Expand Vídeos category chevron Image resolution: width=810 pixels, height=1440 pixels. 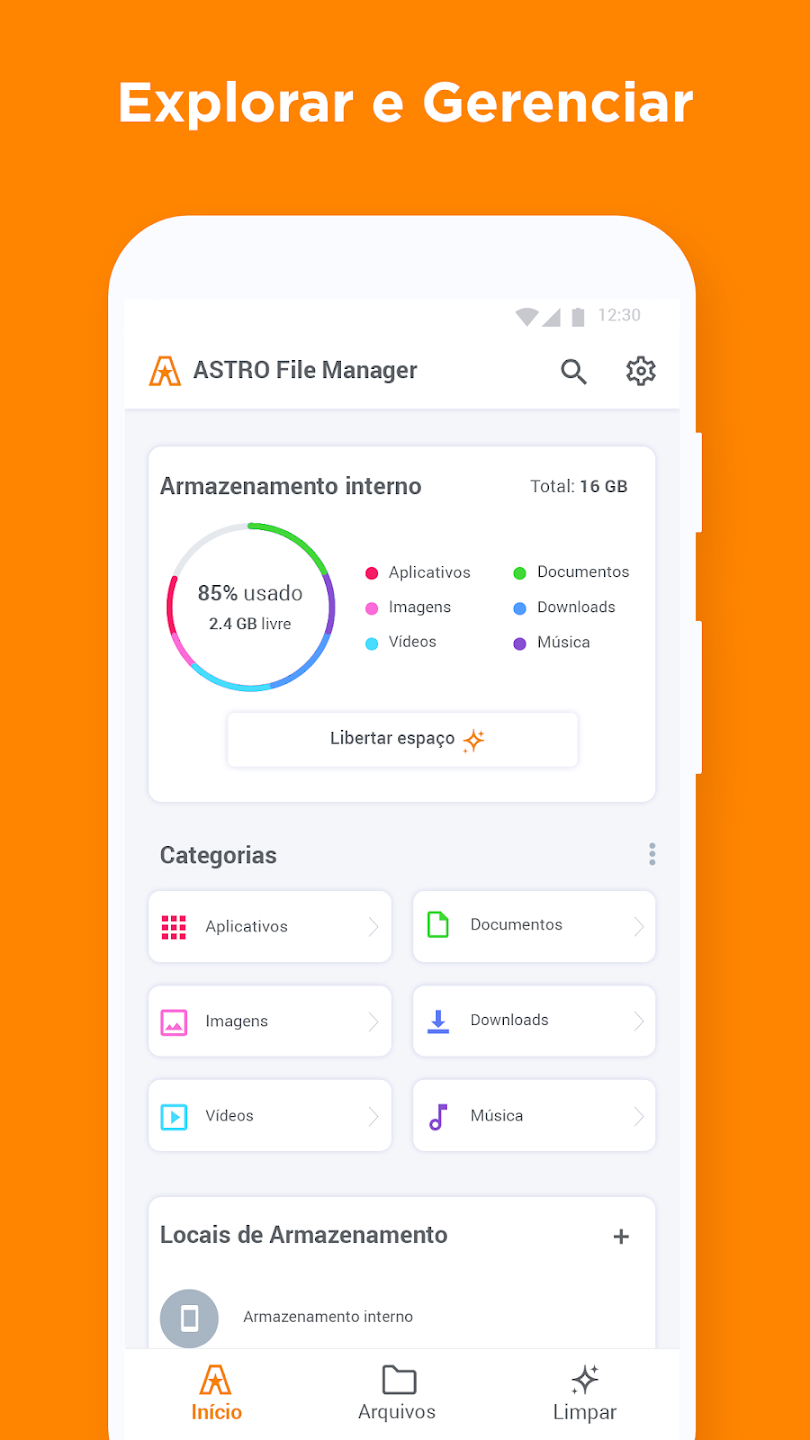[374, 1116]
